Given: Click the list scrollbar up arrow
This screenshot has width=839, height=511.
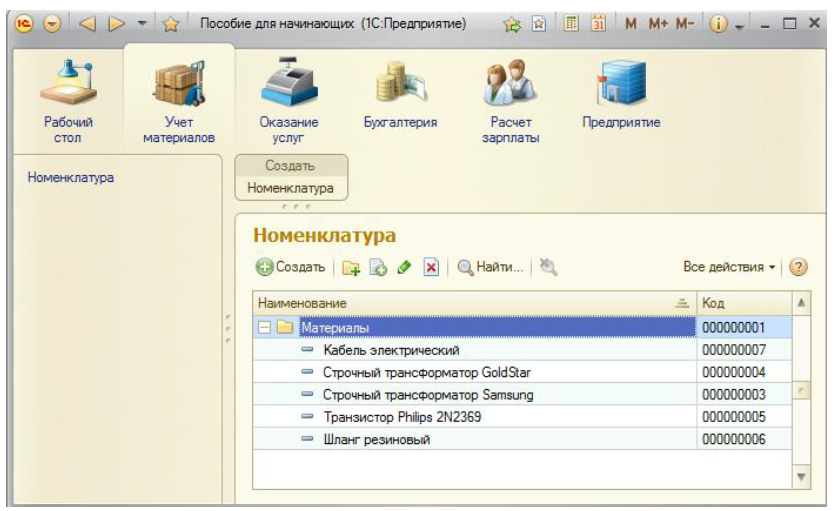Looking at the screenshot, I should pyautogui.click(x=801, y=303).
